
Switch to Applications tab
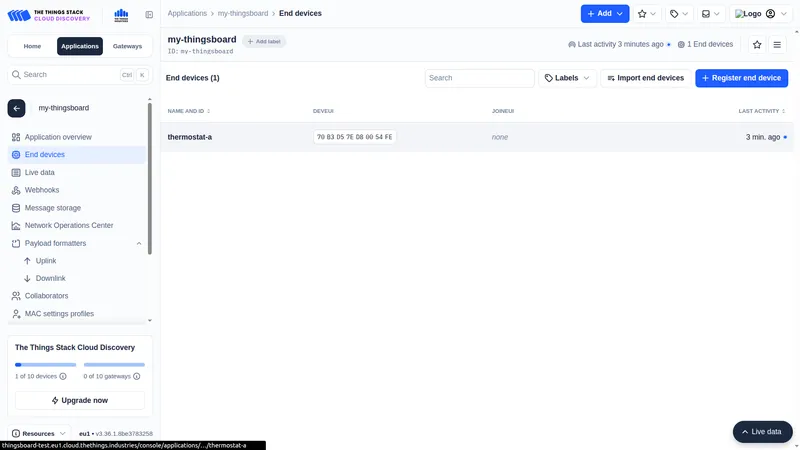coord(80,46)
